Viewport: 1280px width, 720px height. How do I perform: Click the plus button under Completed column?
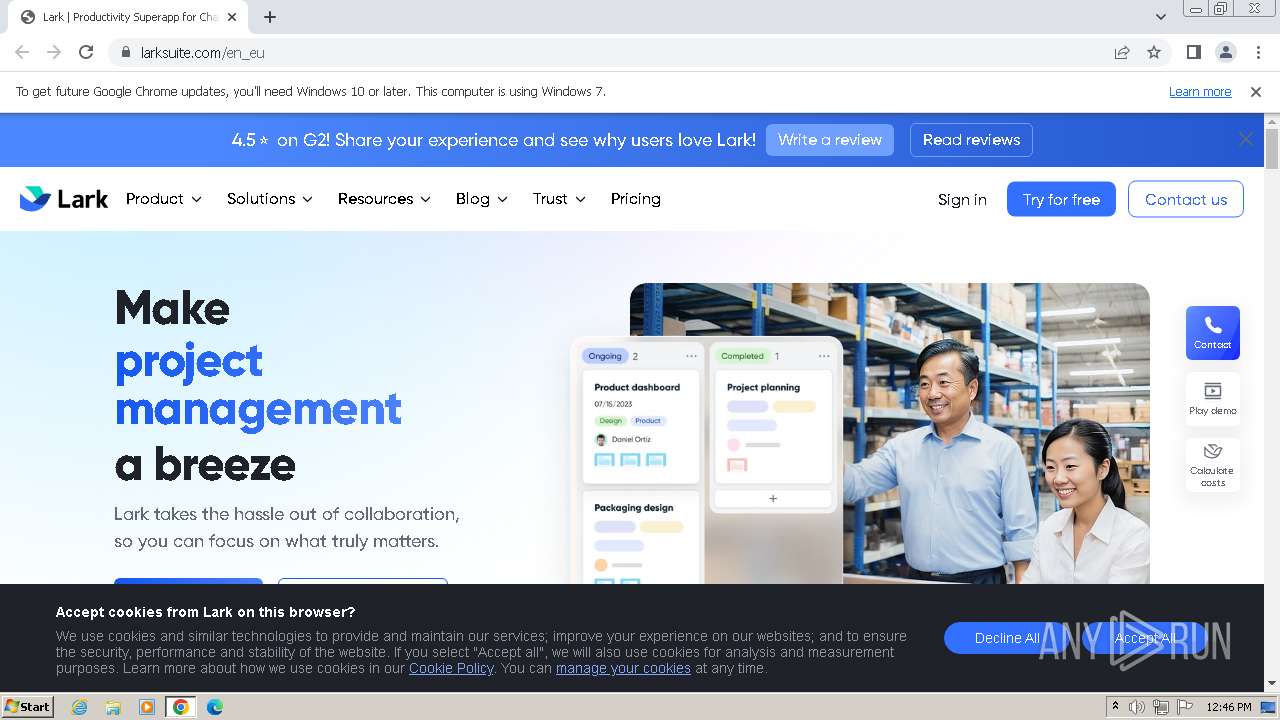pos(773,498)
